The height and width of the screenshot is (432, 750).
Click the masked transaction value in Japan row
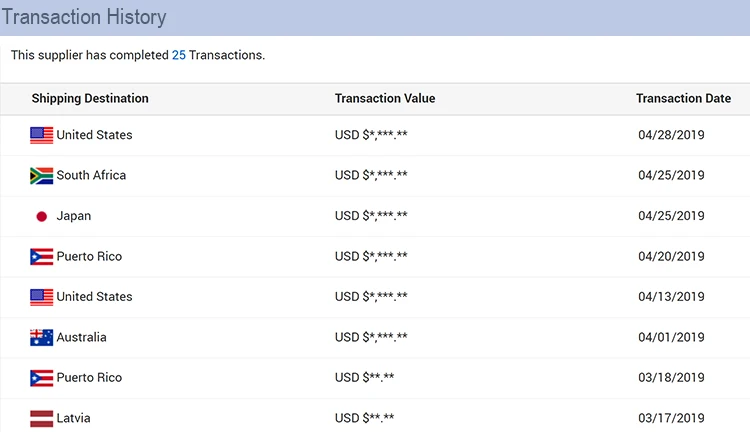click(371, 216)
